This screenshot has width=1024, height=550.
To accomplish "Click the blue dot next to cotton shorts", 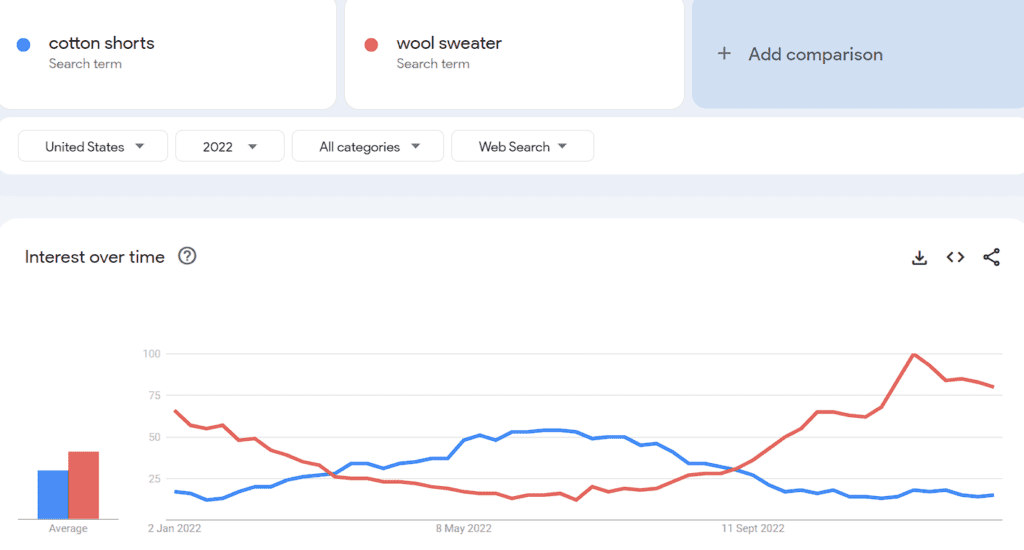I will [24, 45].
